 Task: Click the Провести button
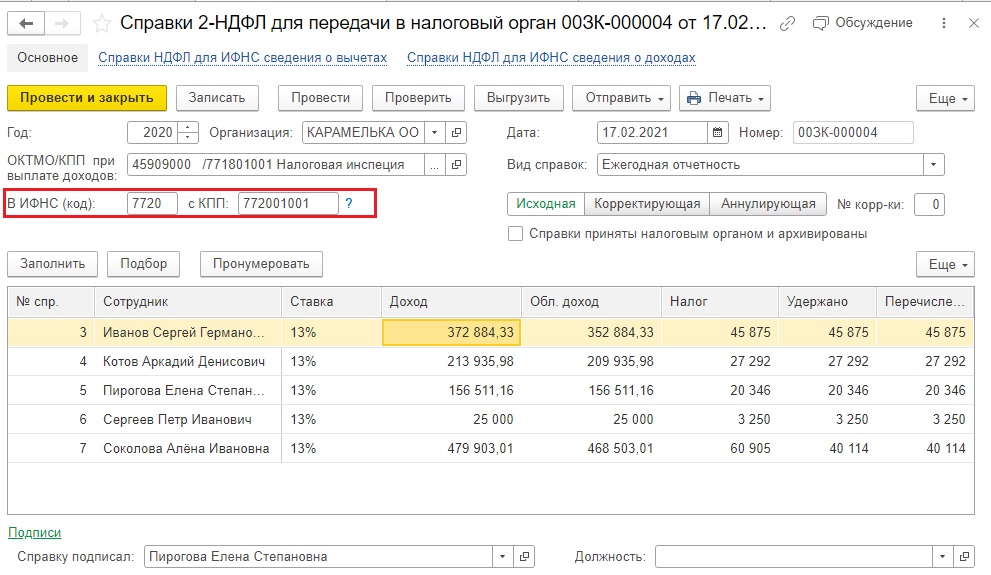click(320, 98)
